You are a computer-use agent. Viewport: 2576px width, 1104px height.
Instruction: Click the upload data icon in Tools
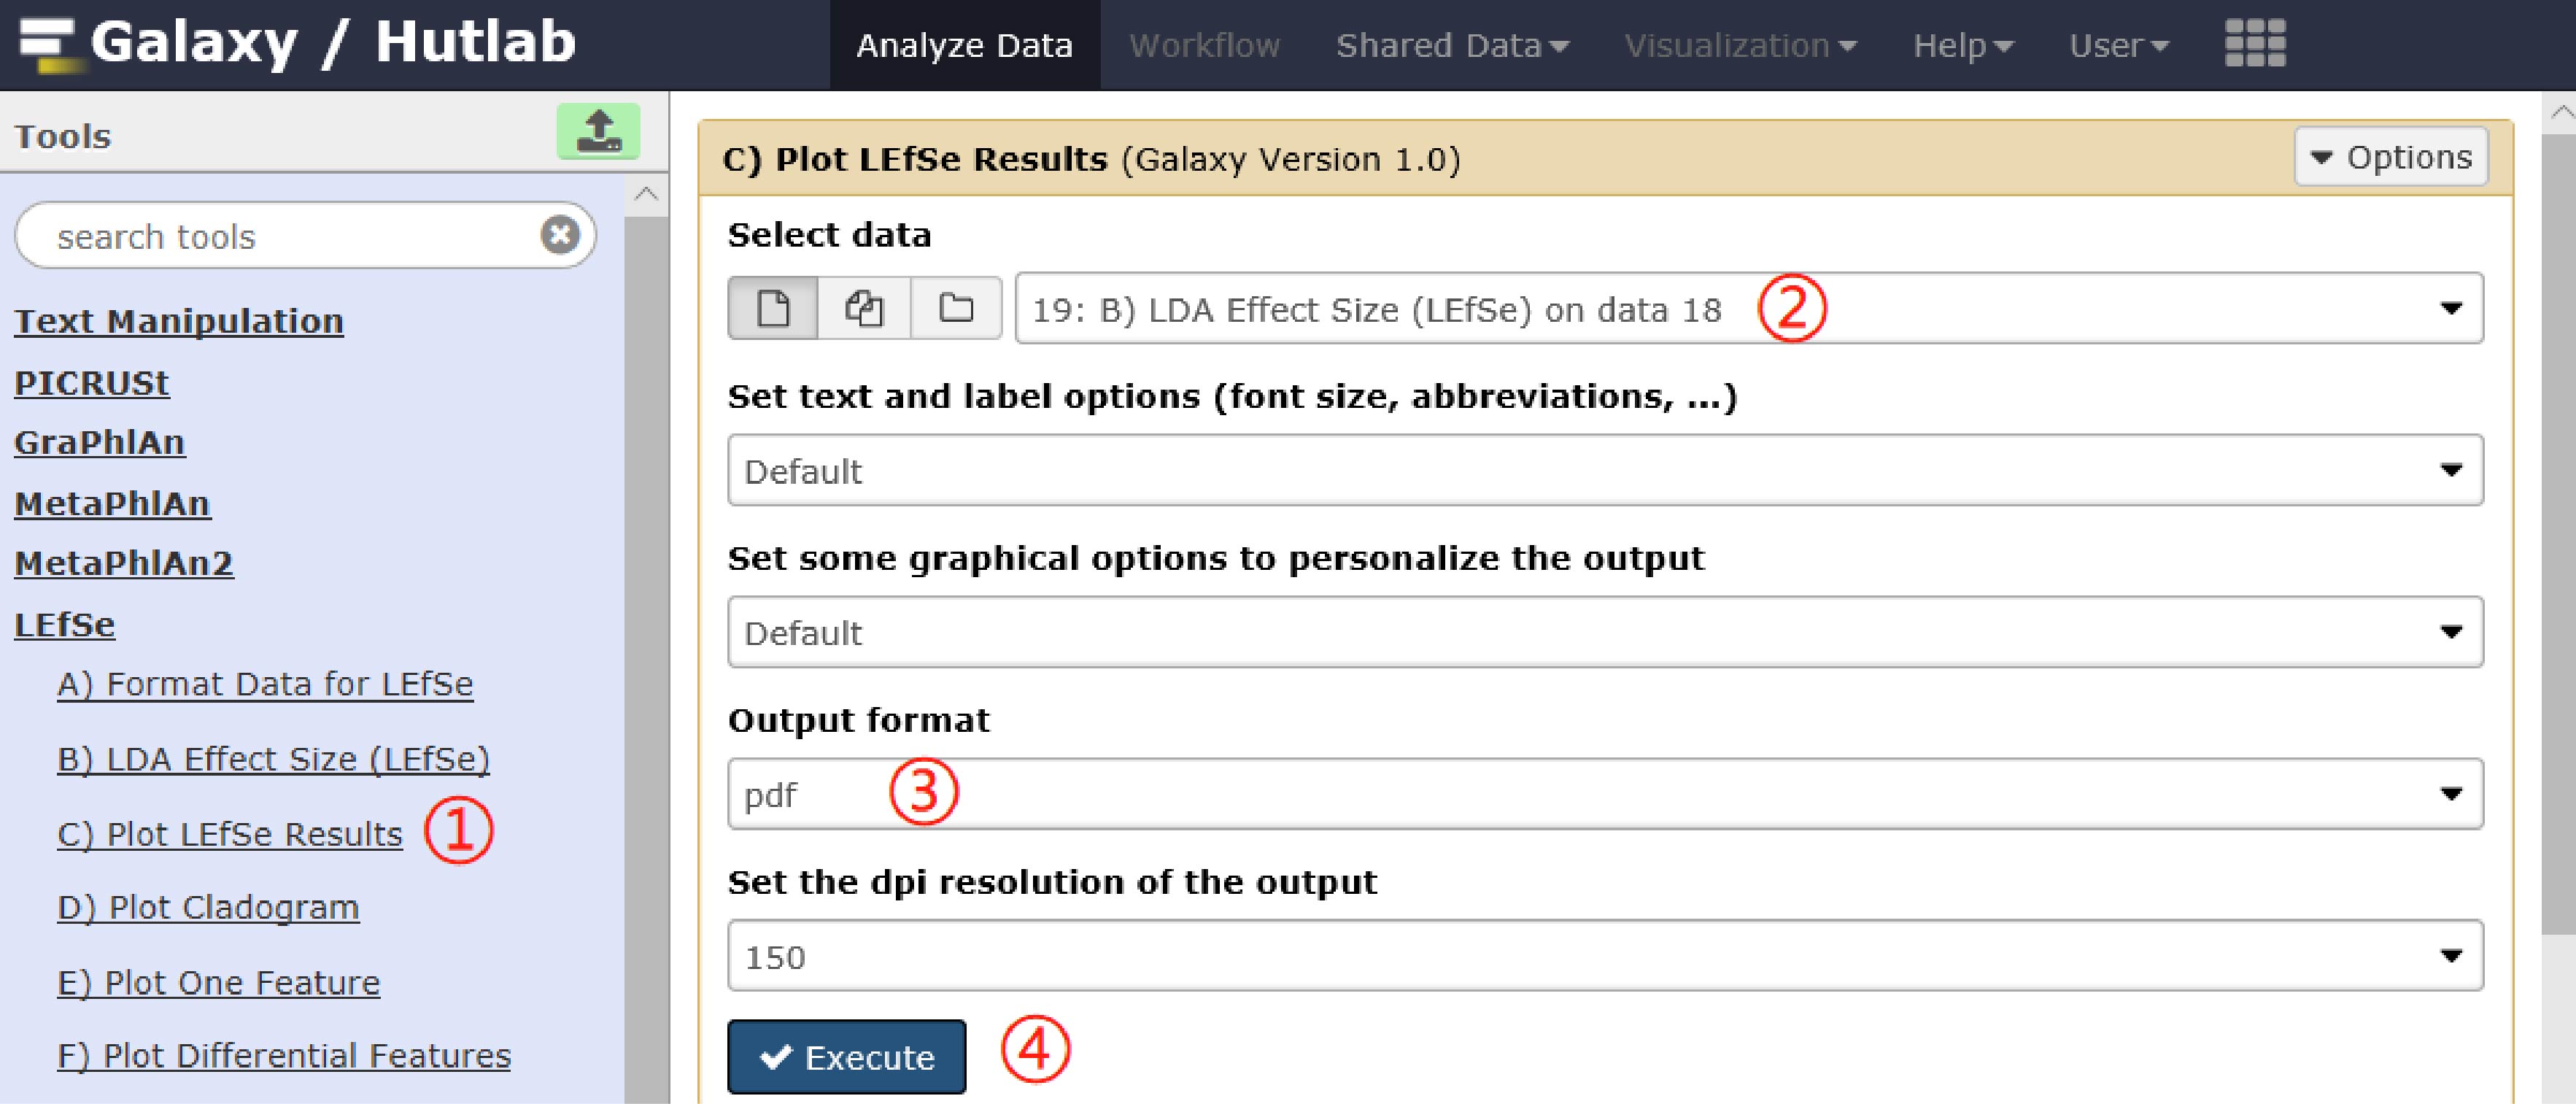pos(598,132)
